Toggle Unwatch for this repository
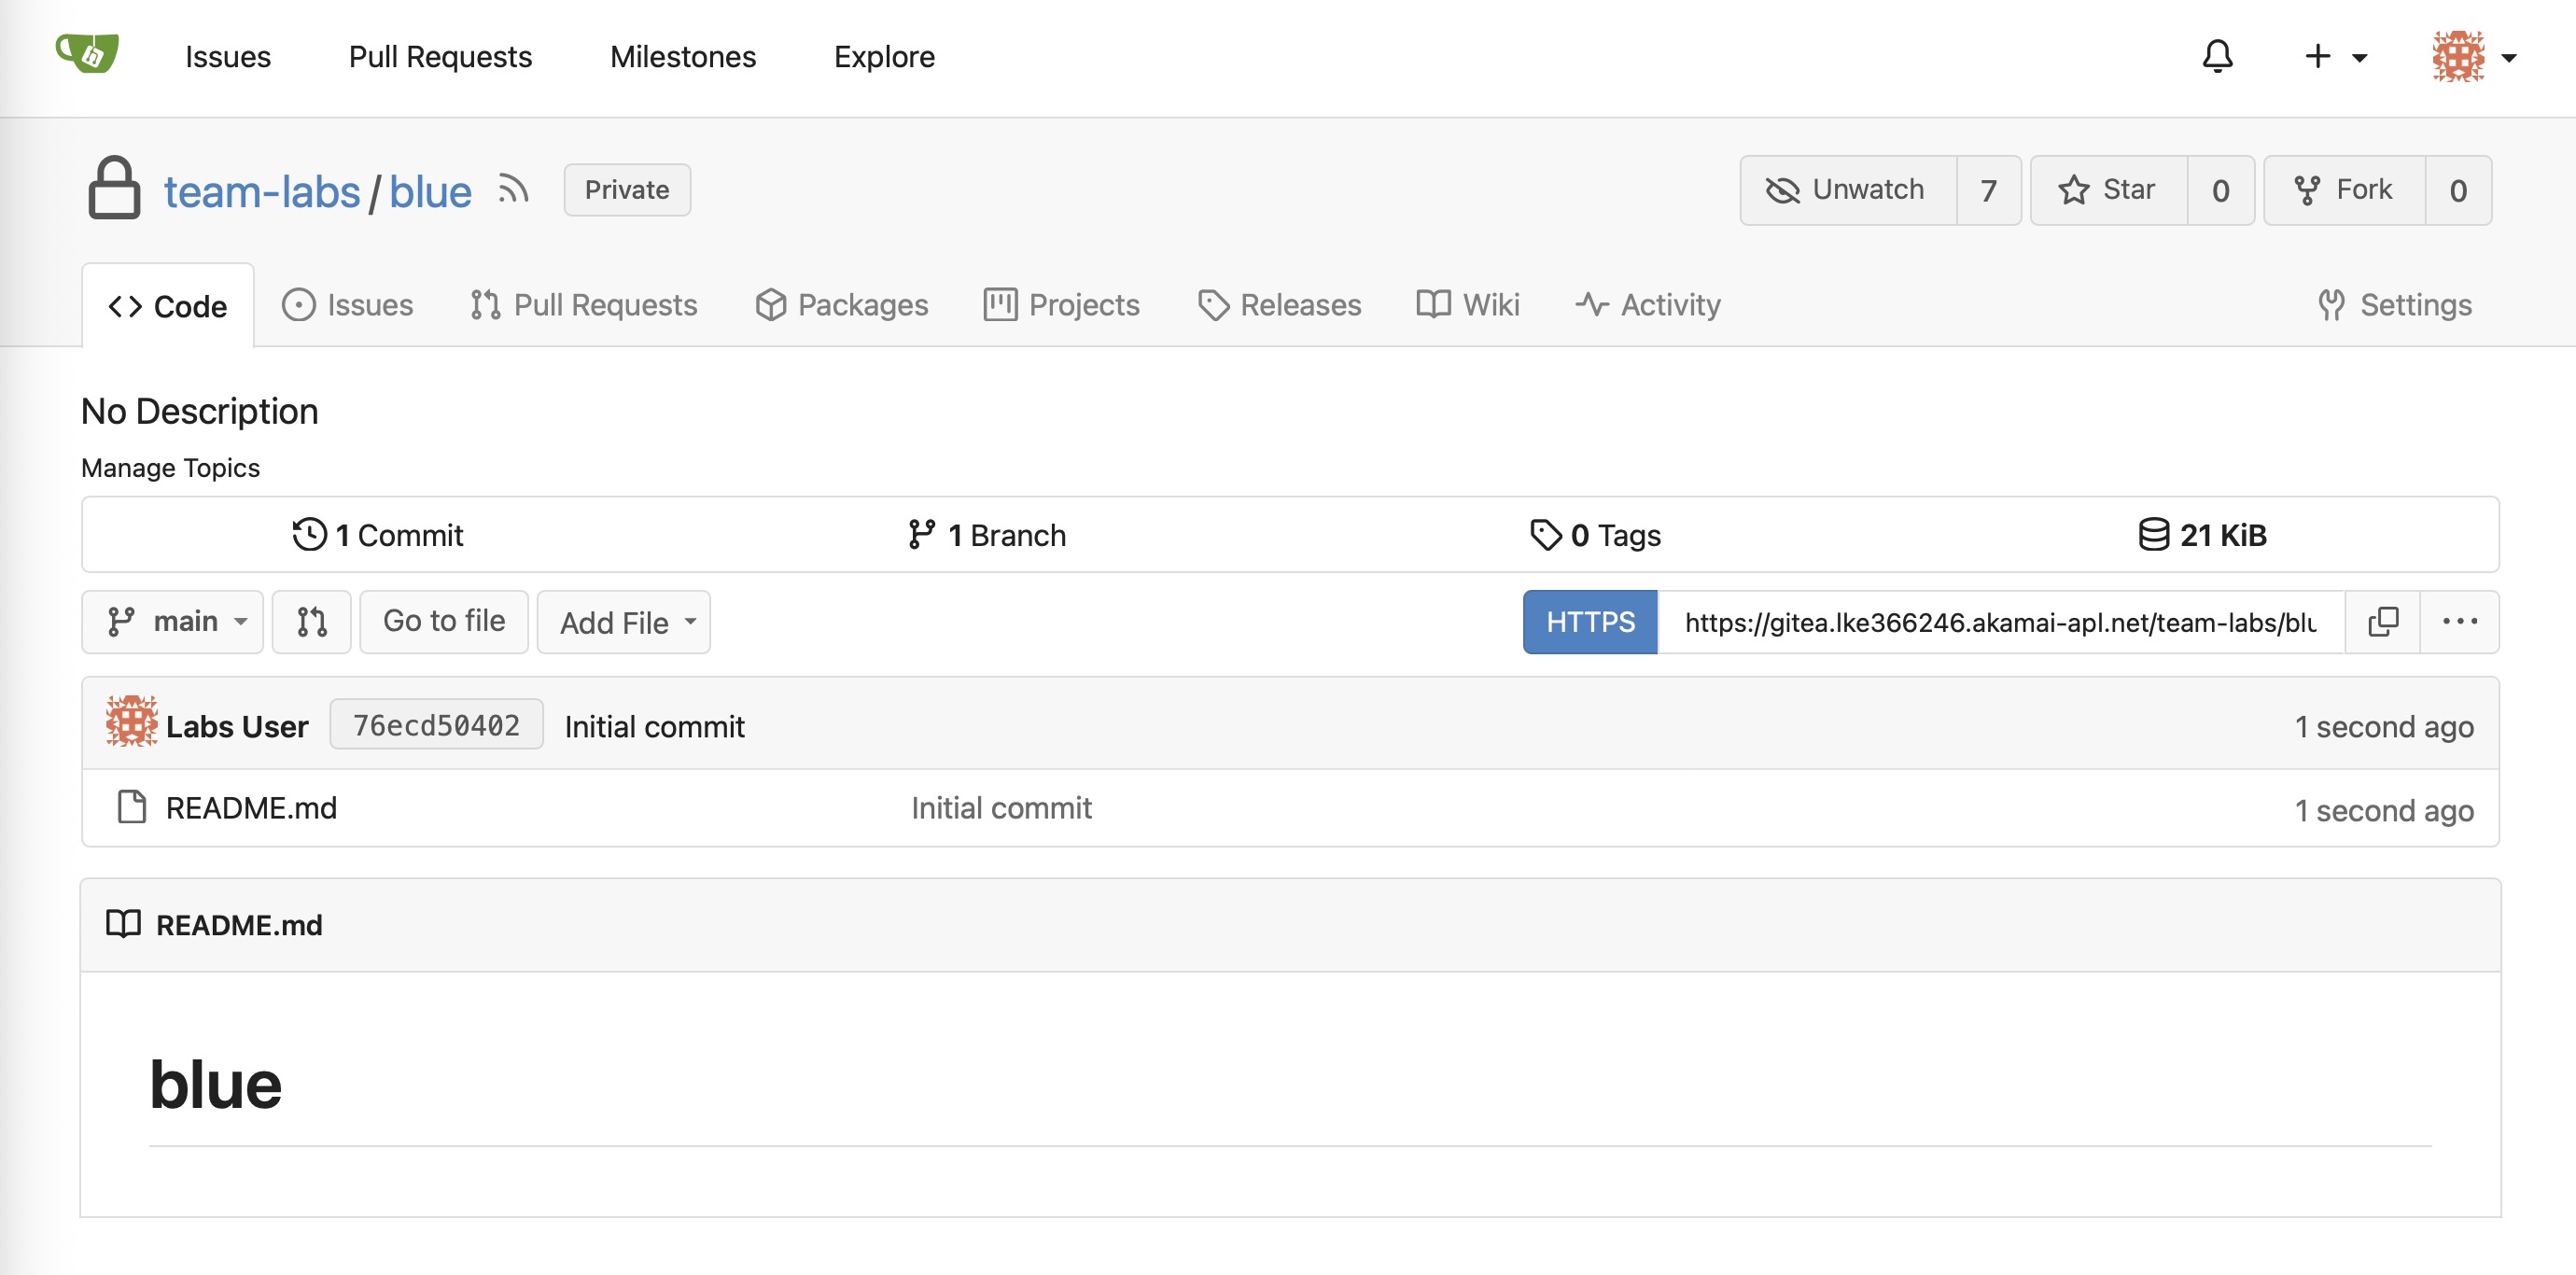Screen dimensions: 2576x1275 [1847, 190]
